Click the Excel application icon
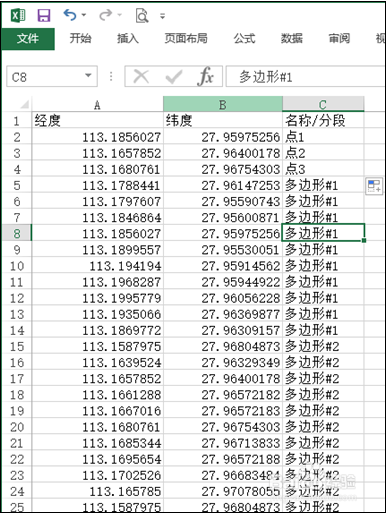This screenshot has height=515, width=386. [x=18, y=15]
